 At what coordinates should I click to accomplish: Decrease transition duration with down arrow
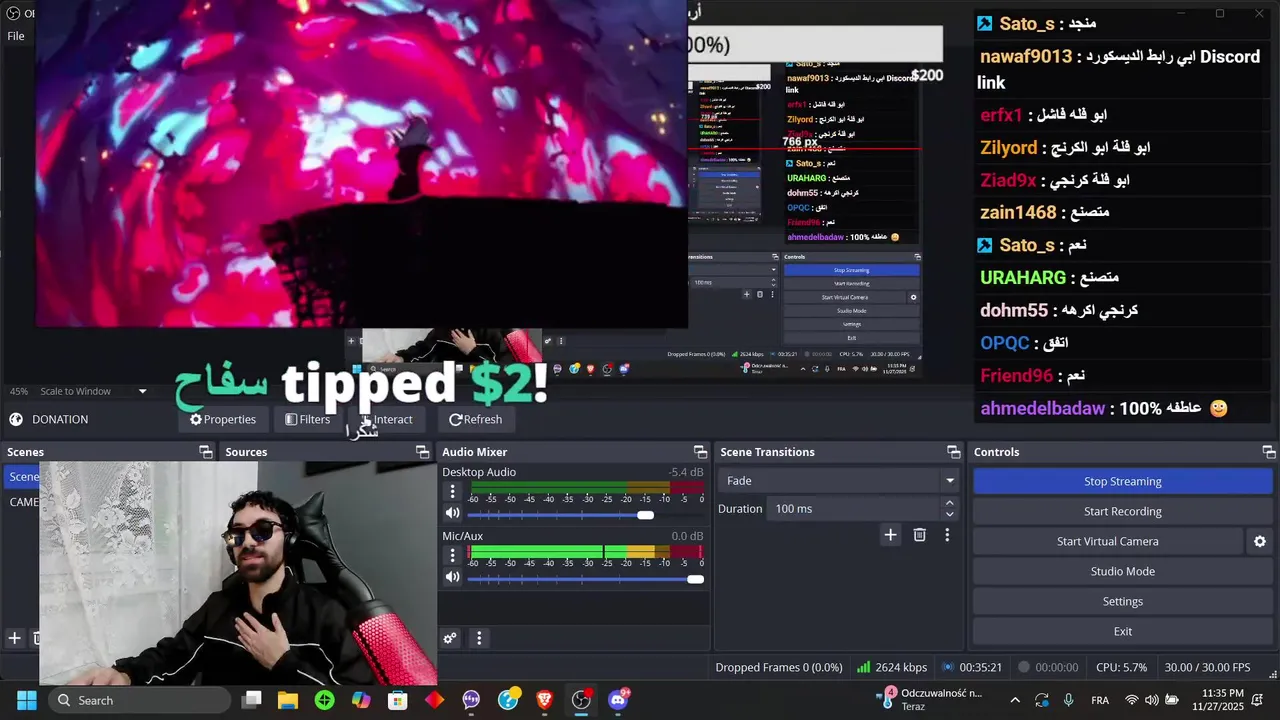[949, 515]
